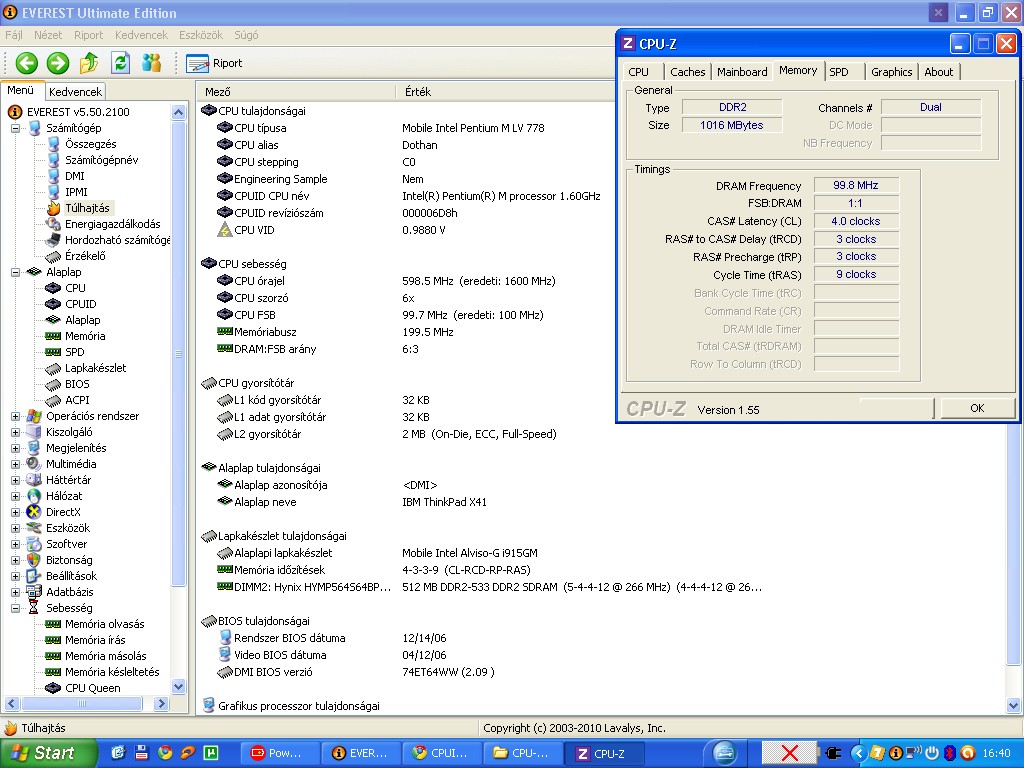Viewport: 1024px width, 768px height.
Task: Select BIOS in the tree
Action: coord(77,384)
